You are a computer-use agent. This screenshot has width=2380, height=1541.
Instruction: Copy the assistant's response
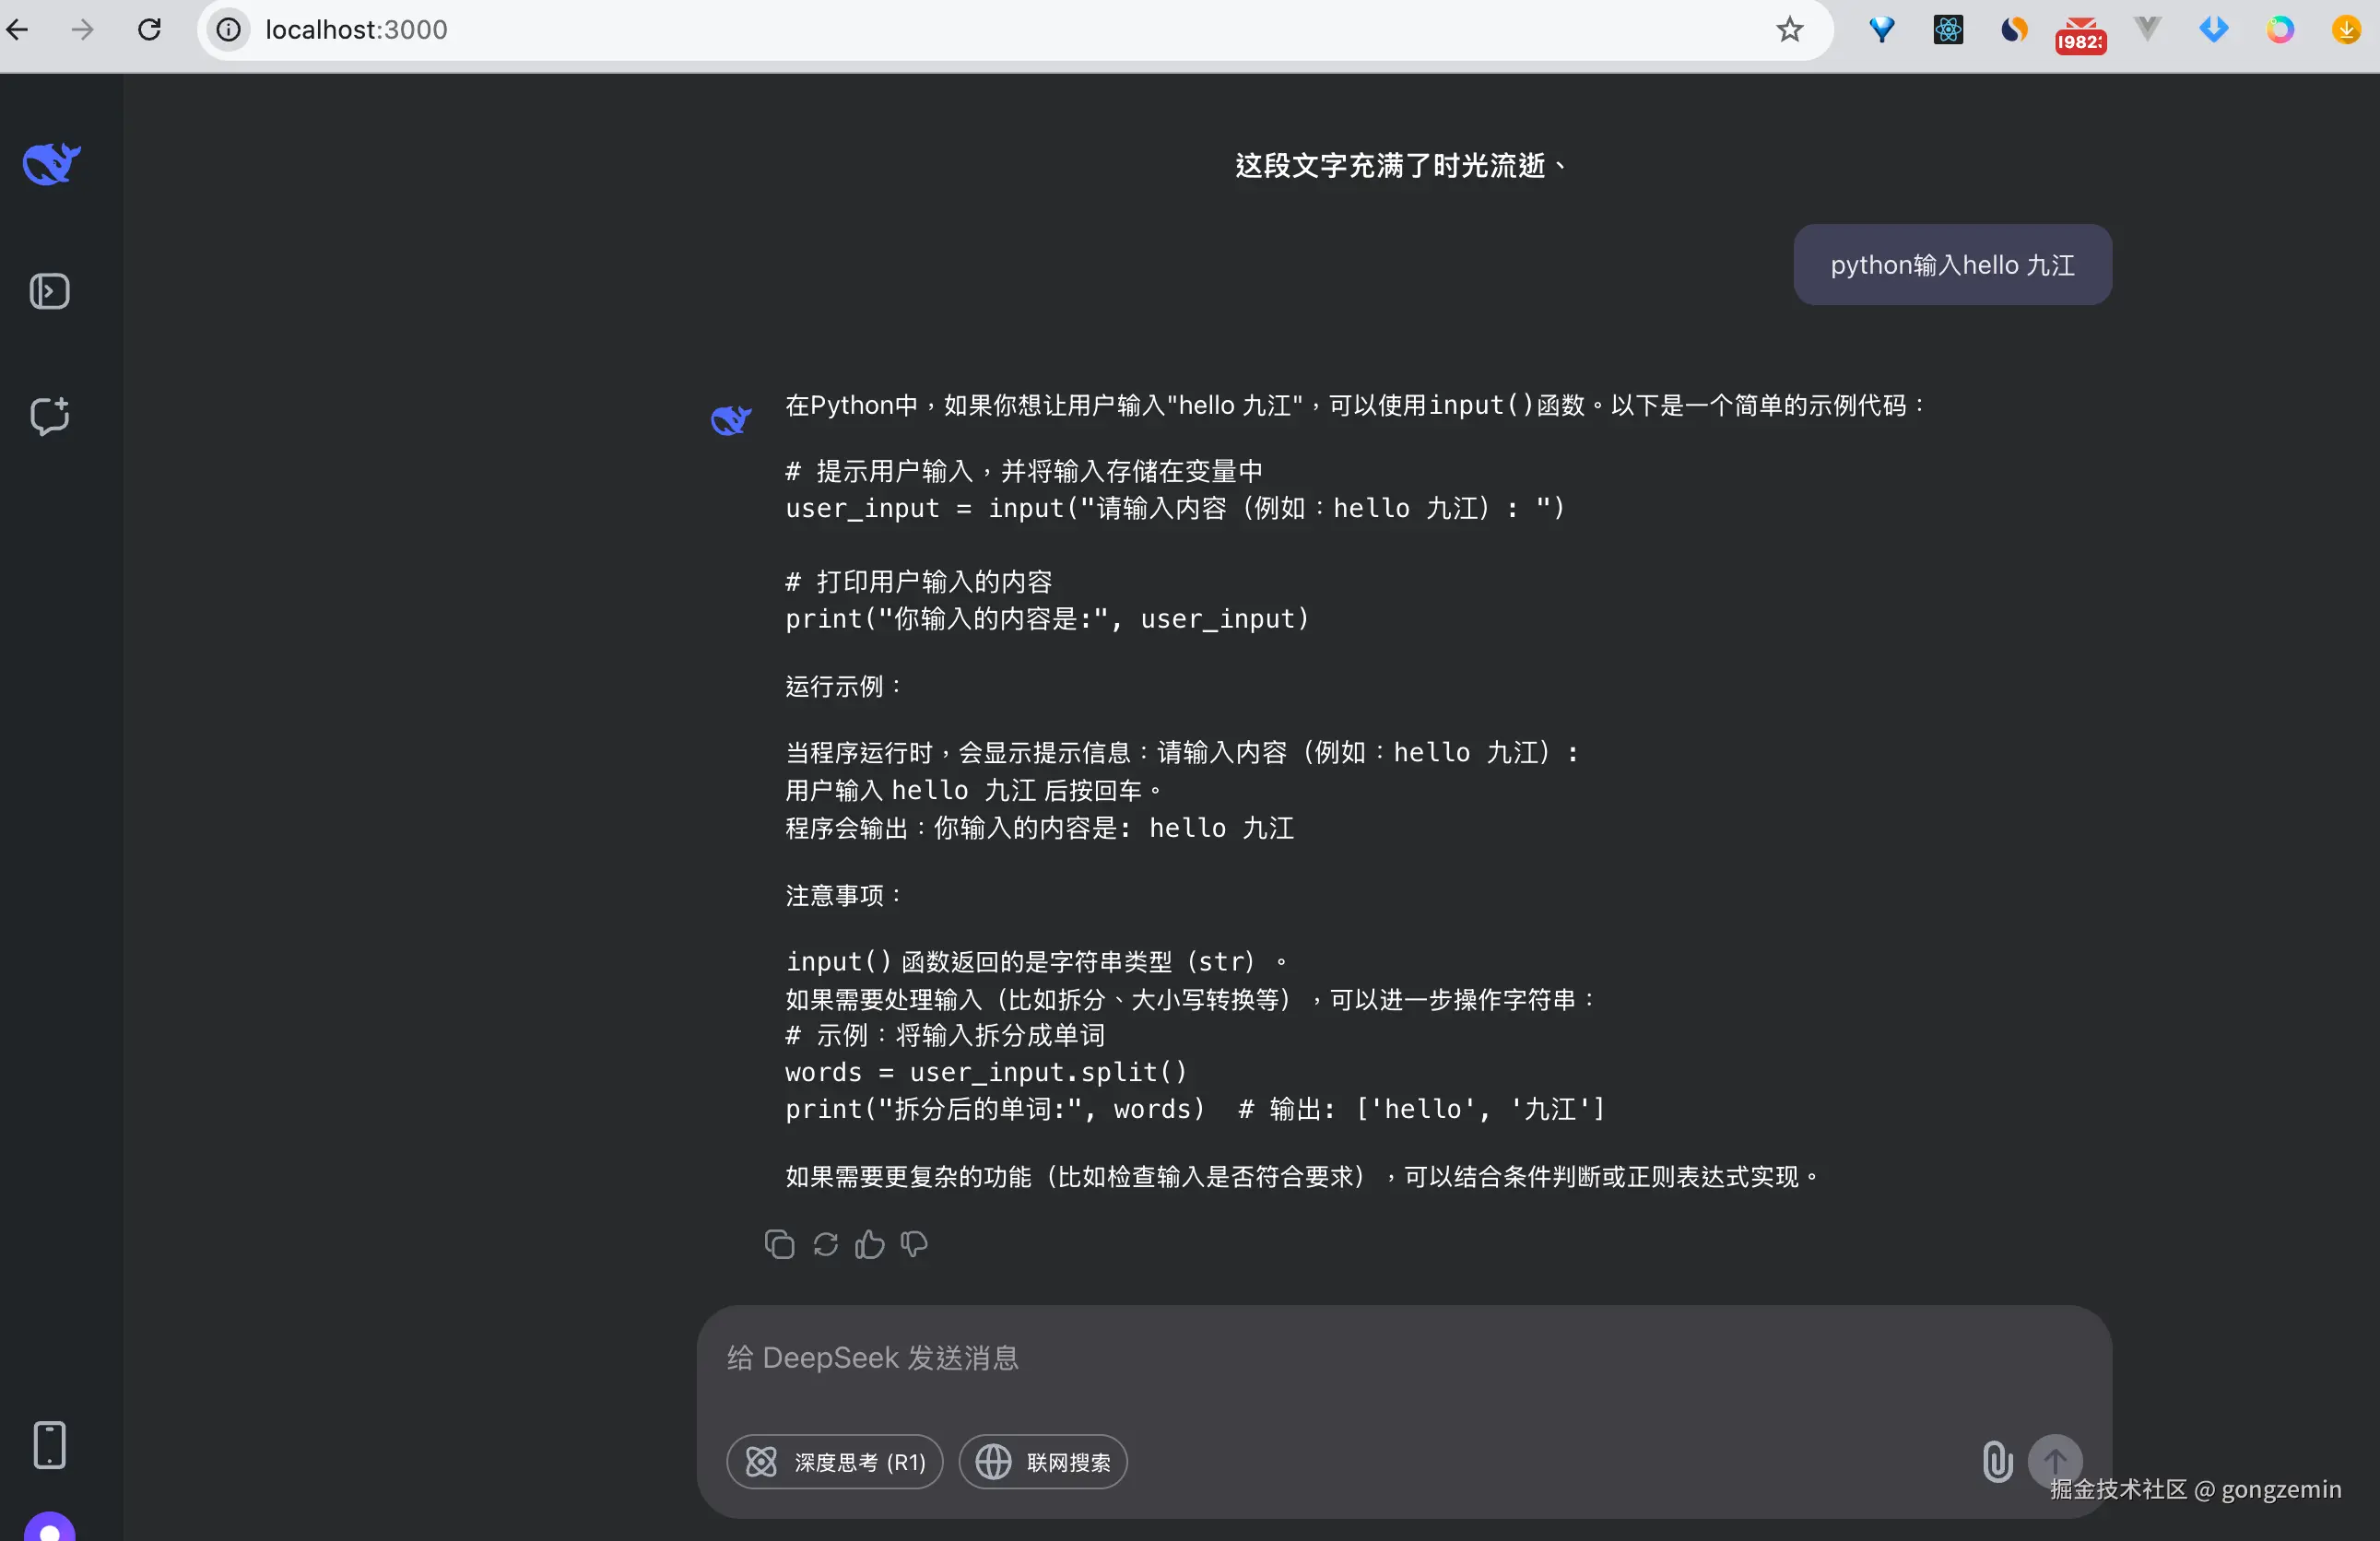[779, 1243]
